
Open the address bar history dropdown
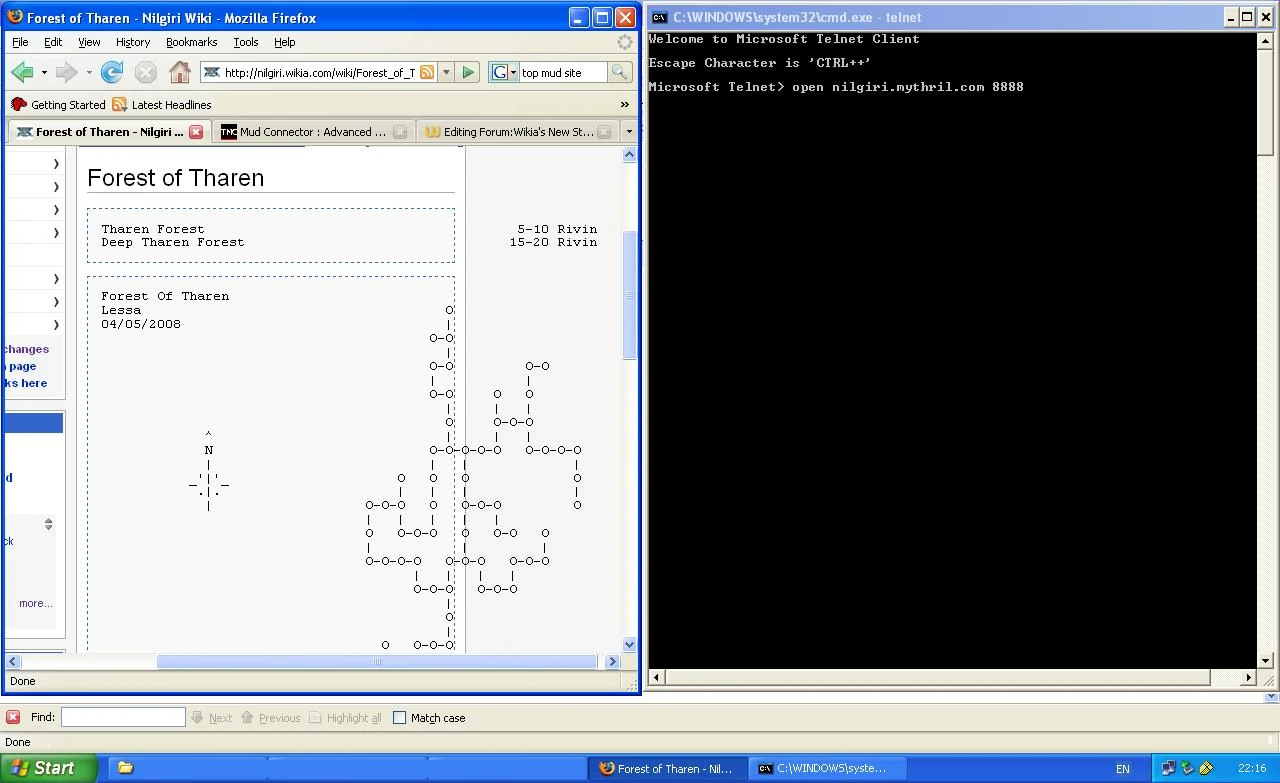coord(446,72)
